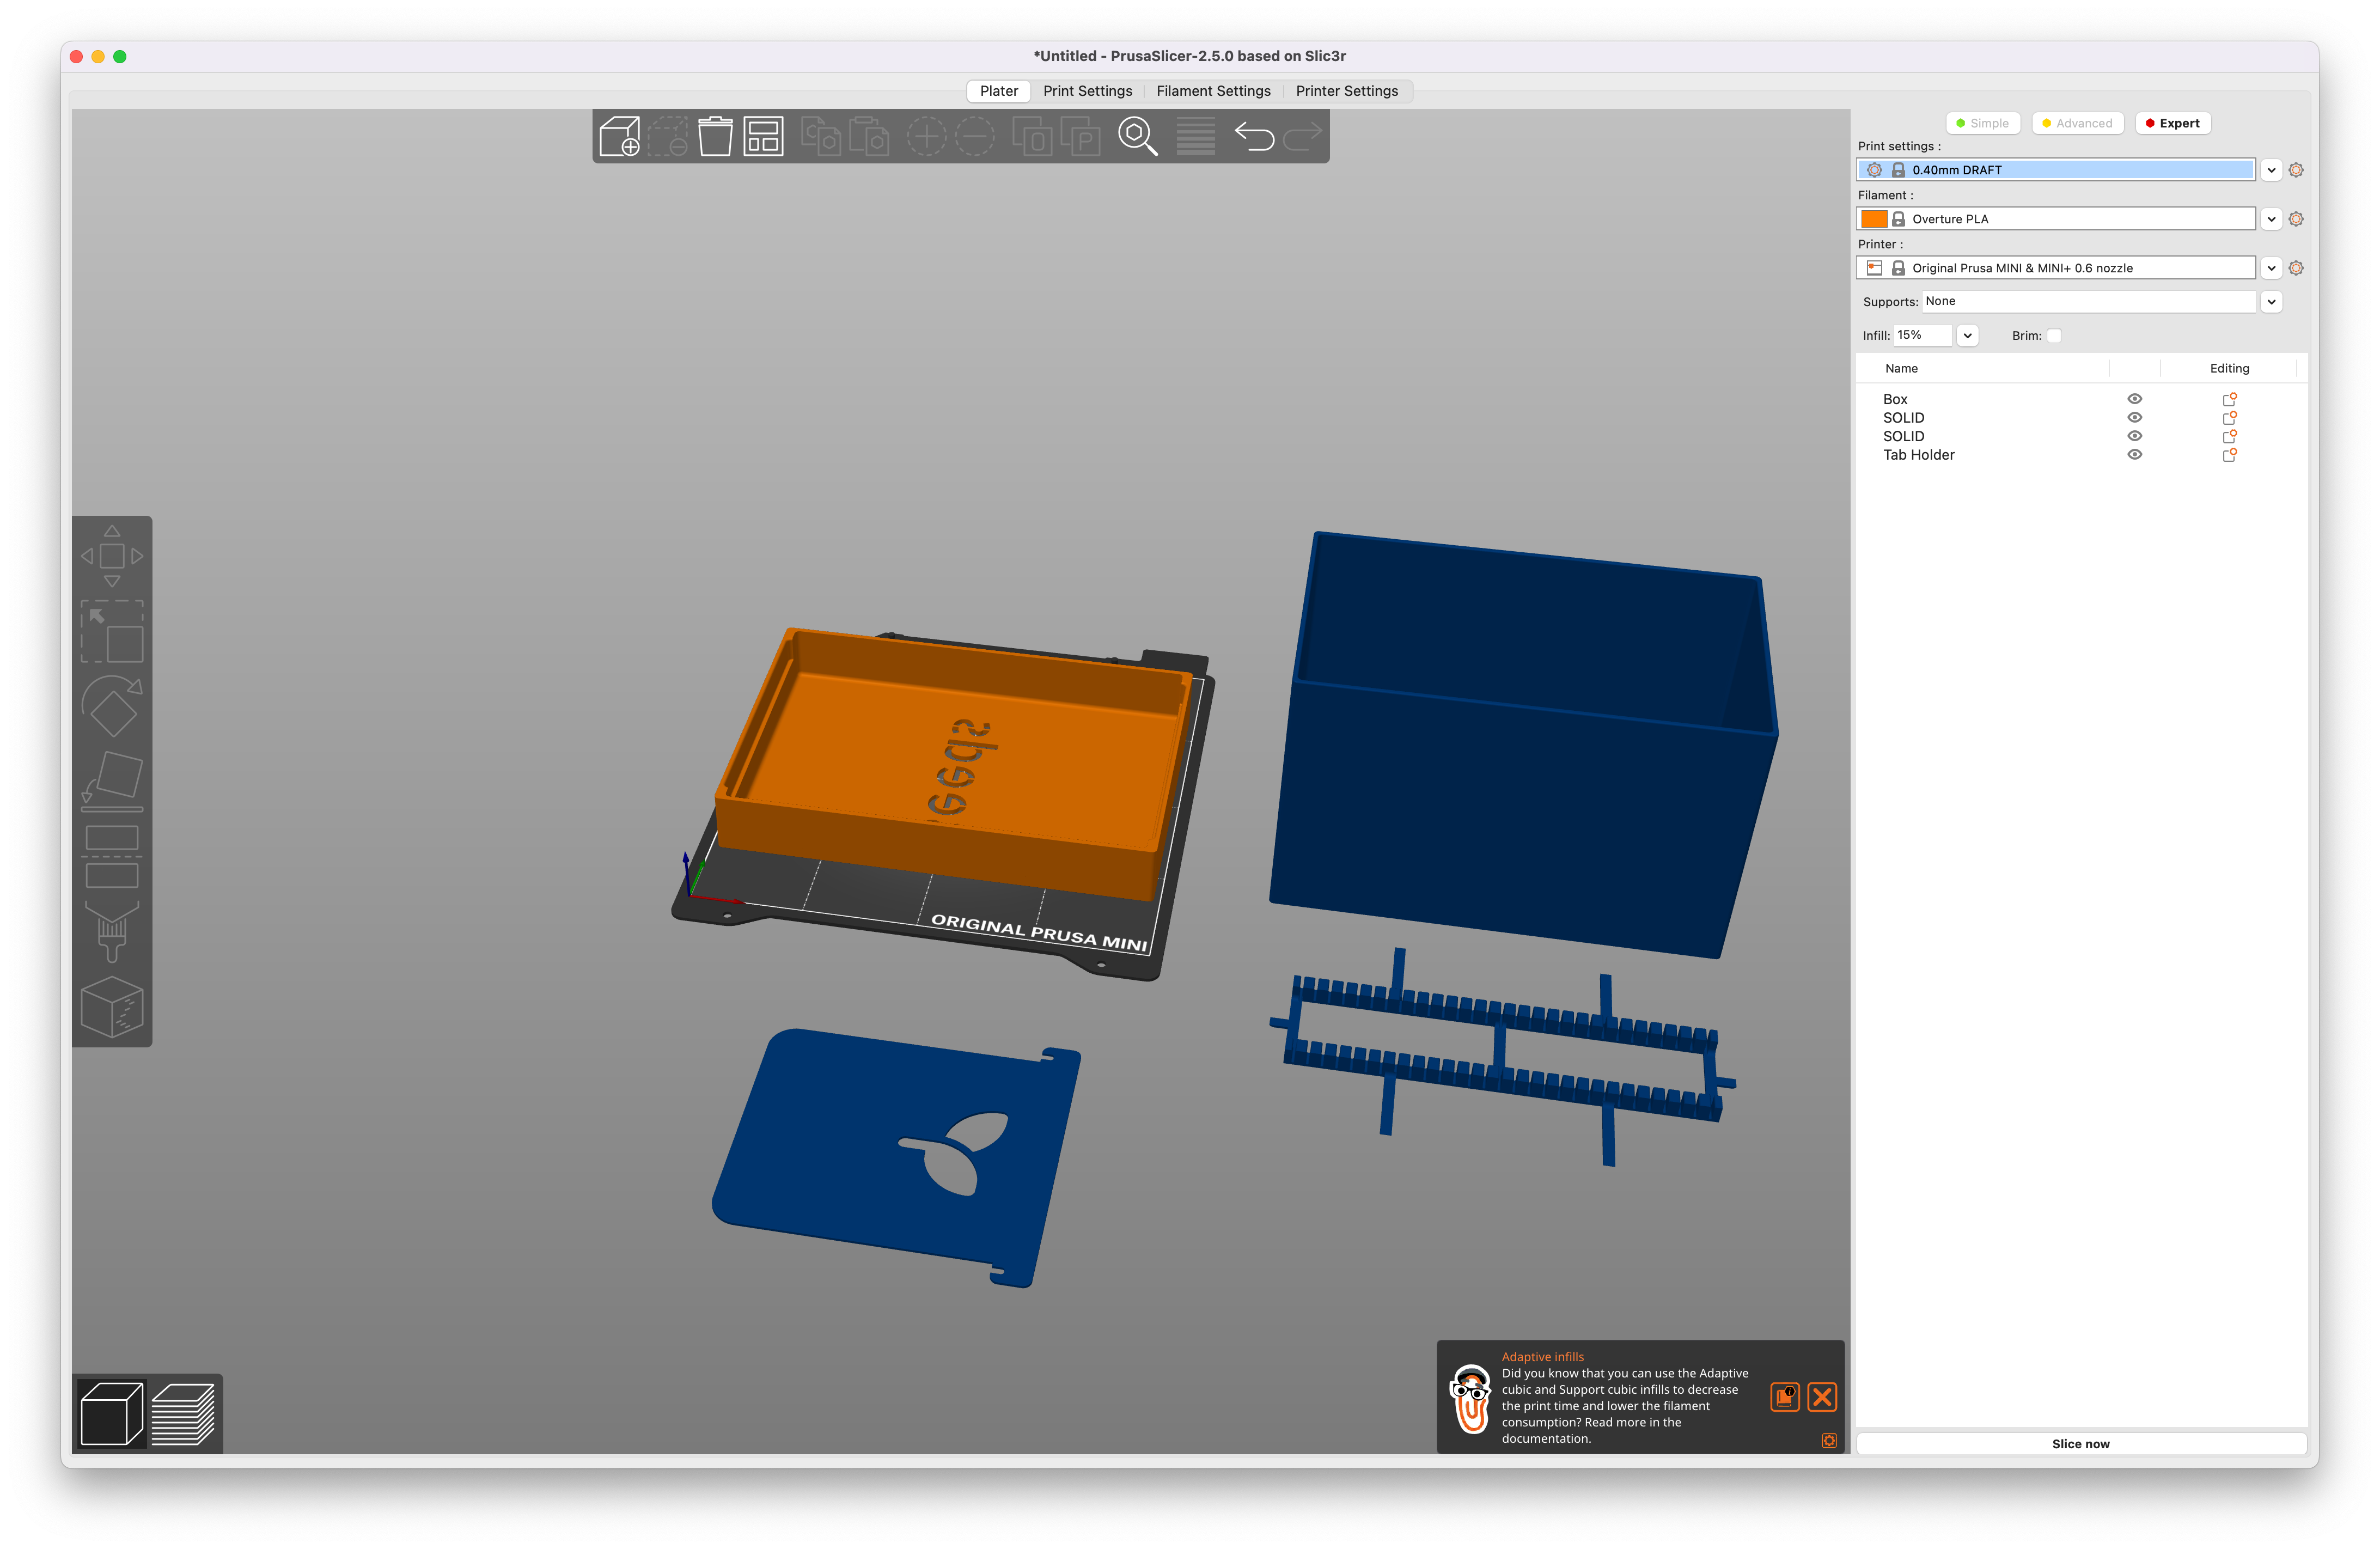The height and width of the screenshot is (1549, 2380).
Task: Select Tab Holder in object list
Action: coord(1918,455)
